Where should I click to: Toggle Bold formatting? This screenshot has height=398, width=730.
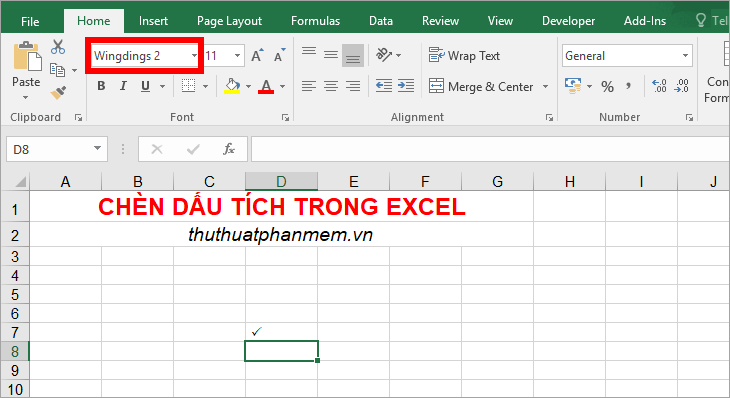[x=101, y=86]
